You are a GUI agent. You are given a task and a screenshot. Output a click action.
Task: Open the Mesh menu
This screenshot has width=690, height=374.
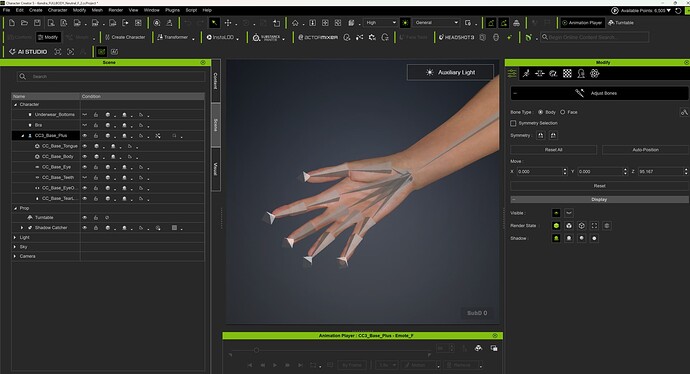[x=97, y=10]
